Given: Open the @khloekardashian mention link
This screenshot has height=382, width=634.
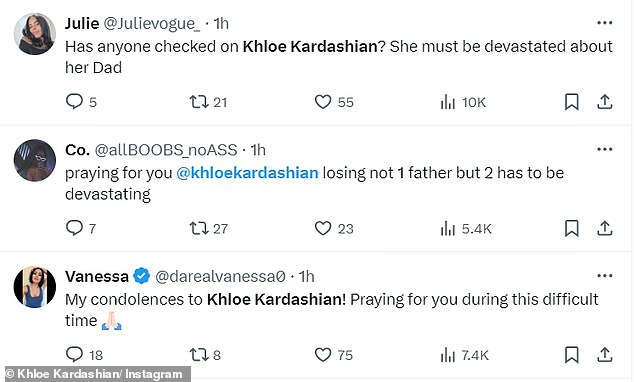Looking at the screenshot, I should tap(247, 173).
